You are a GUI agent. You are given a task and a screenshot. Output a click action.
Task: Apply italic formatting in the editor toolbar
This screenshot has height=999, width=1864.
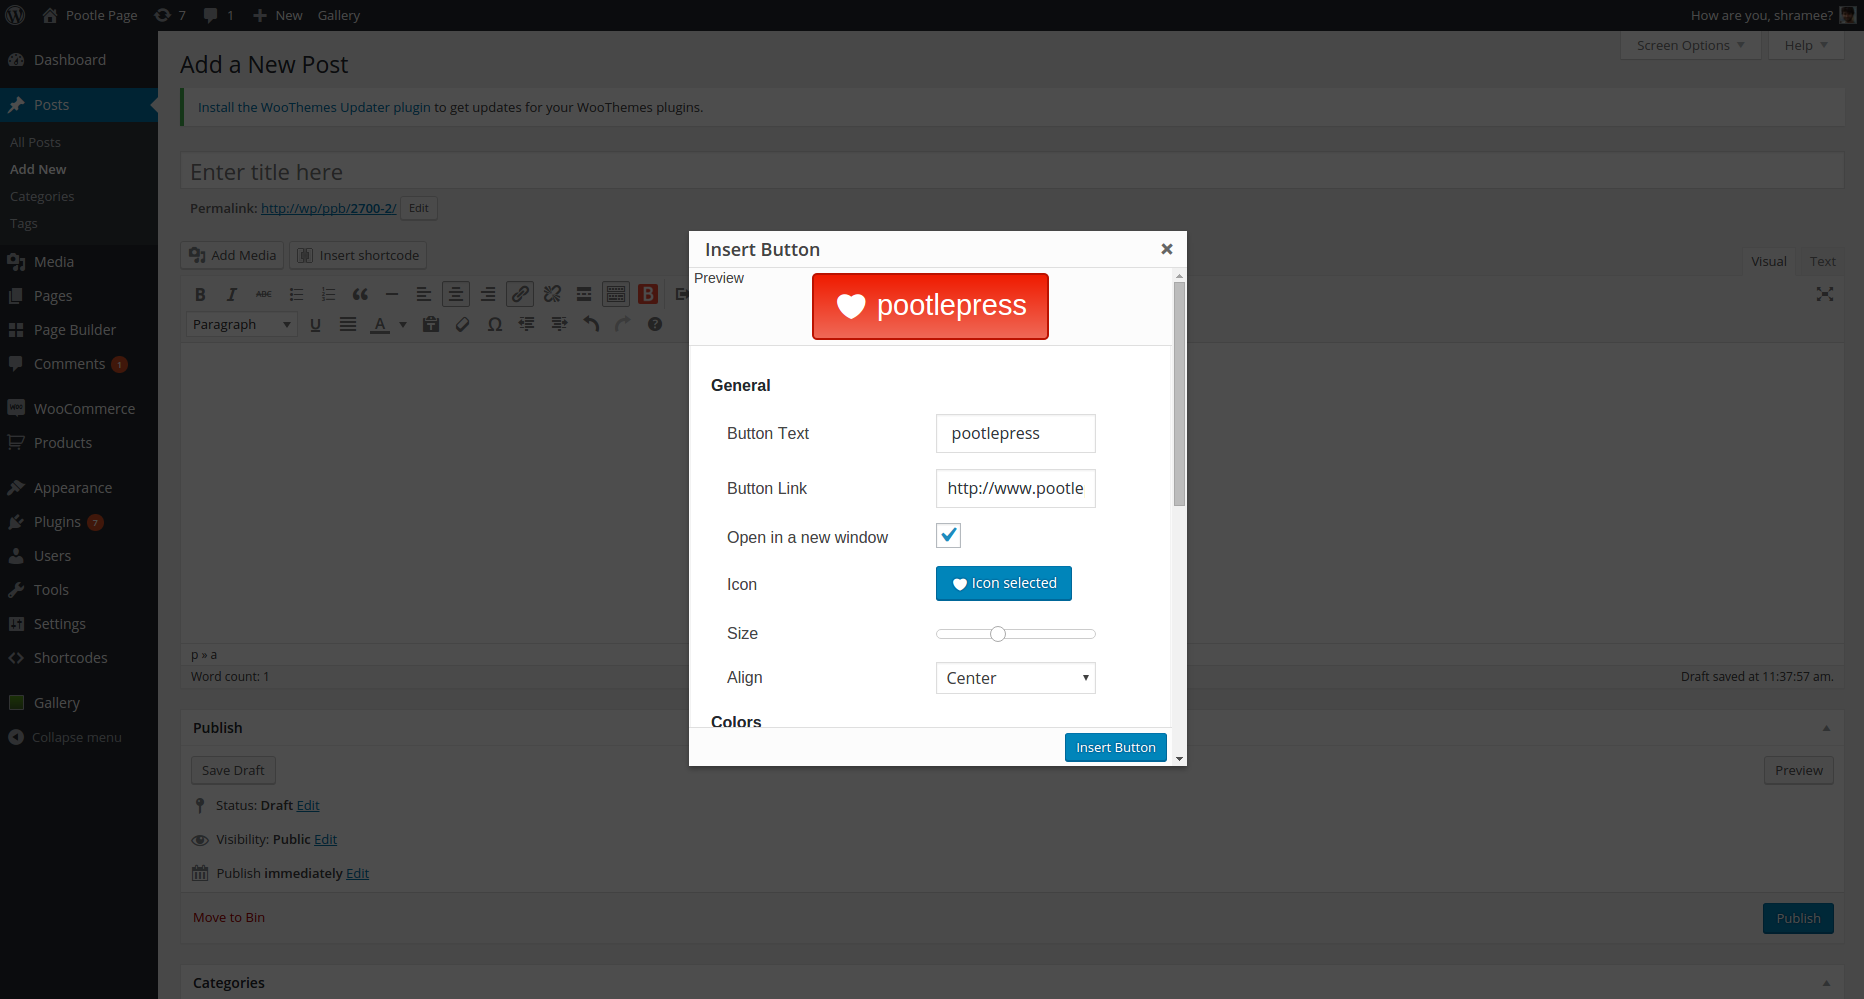(x=232, y=294)
